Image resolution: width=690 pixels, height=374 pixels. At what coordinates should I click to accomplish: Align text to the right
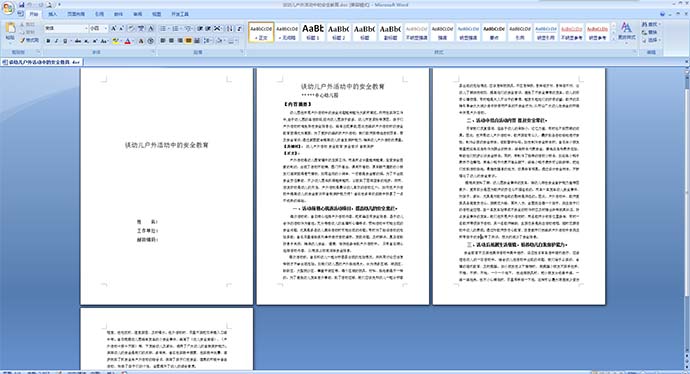point(180,41)
